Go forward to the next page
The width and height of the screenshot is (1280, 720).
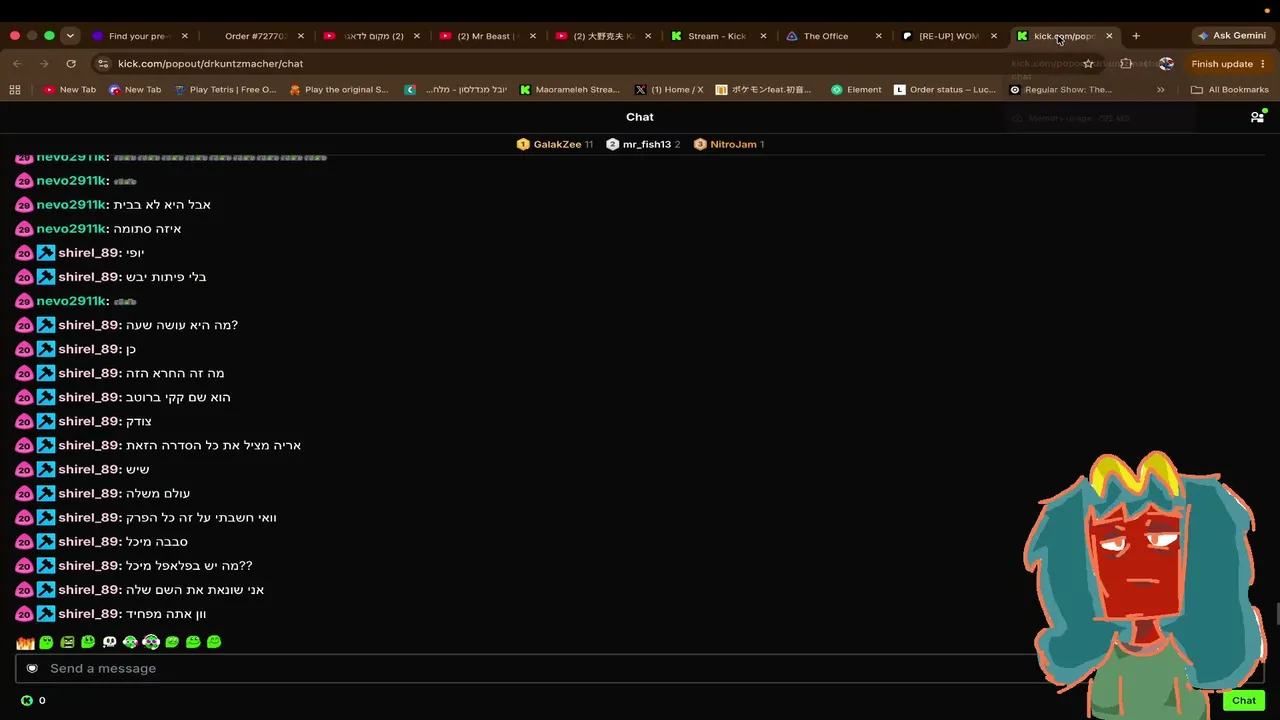coord(44,63)
